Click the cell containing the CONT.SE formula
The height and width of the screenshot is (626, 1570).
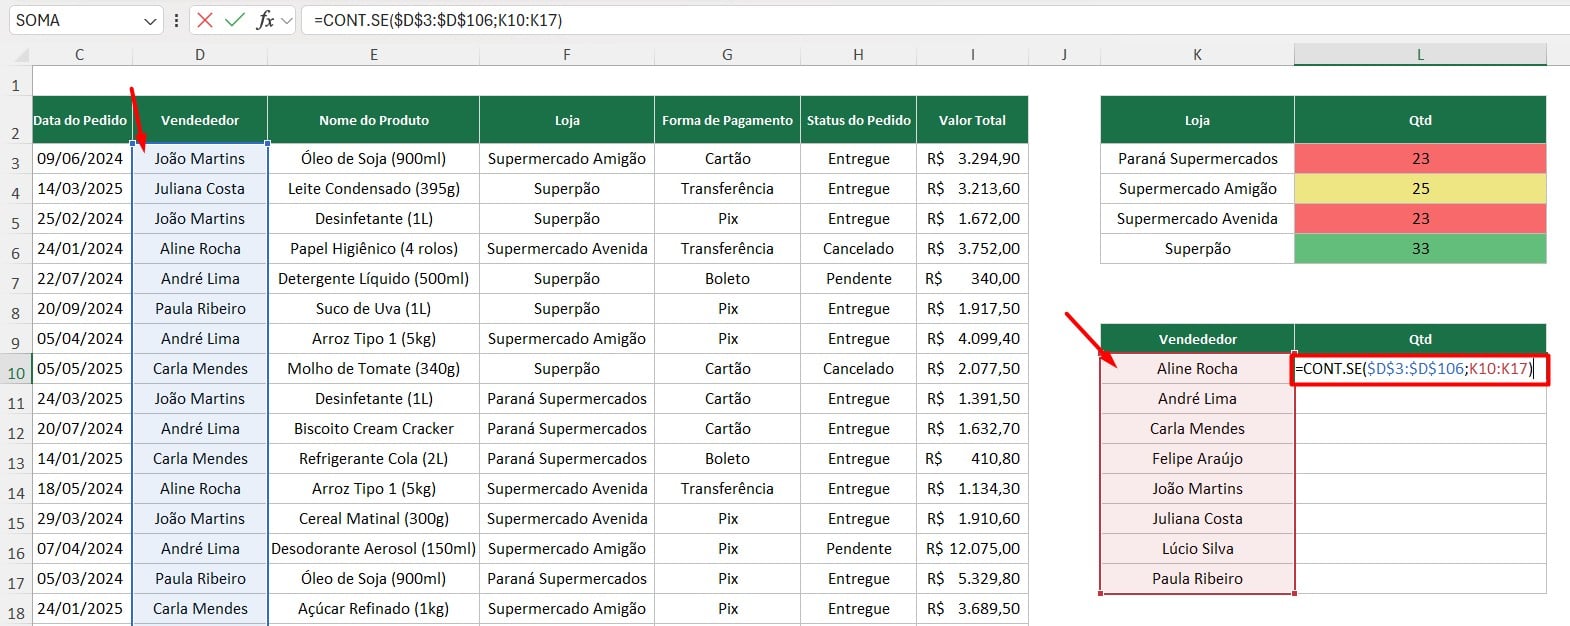coord(1420,369)
